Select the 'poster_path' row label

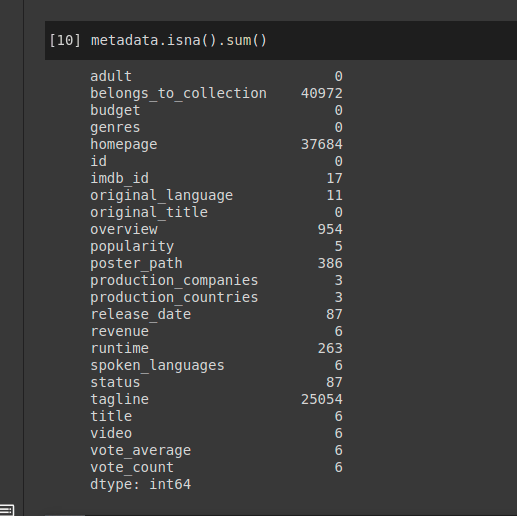pos(136,263)
